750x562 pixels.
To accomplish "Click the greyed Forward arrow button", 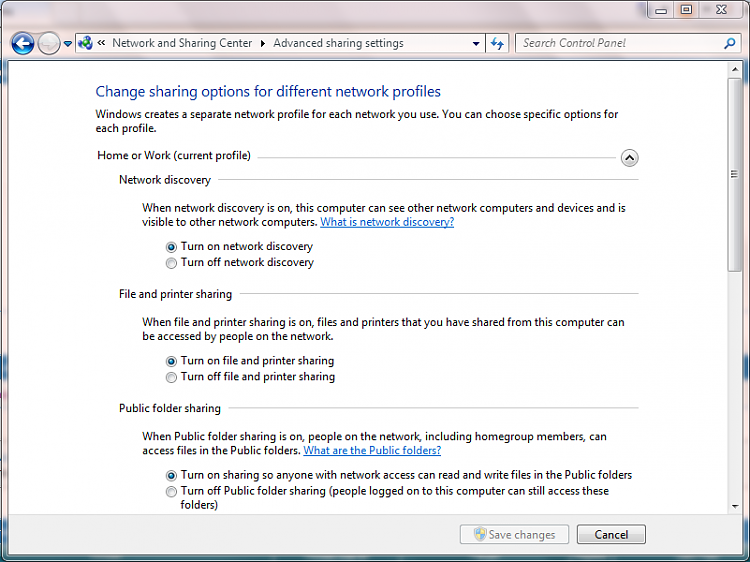I will [49, 44].
